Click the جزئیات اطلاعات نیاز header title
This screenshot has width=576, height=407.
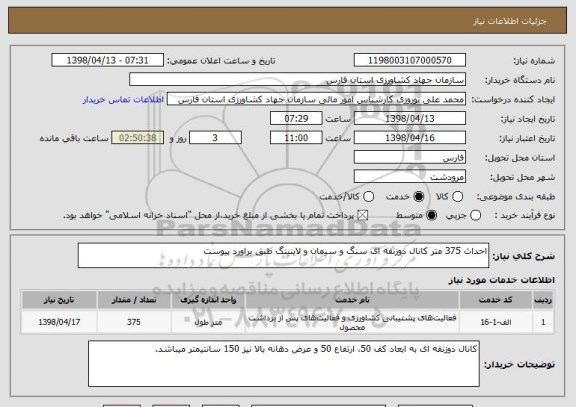pyautogui.click(x=510, y=21)
